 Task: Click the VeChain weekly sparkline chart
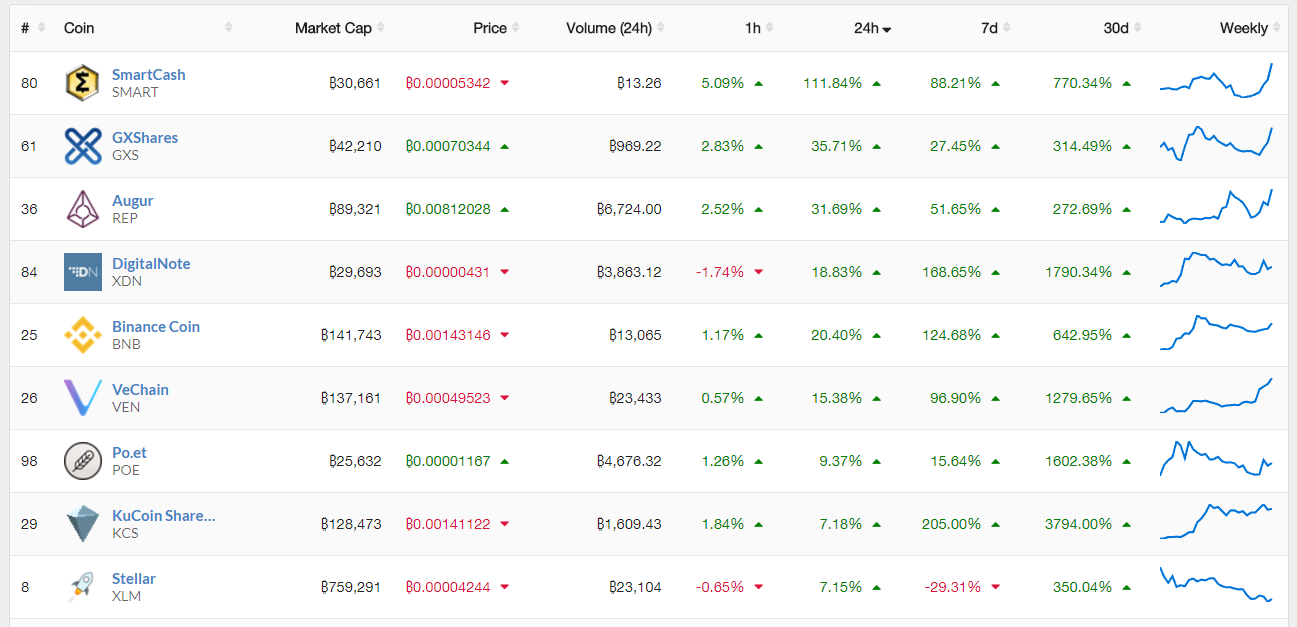(1216, 395)
